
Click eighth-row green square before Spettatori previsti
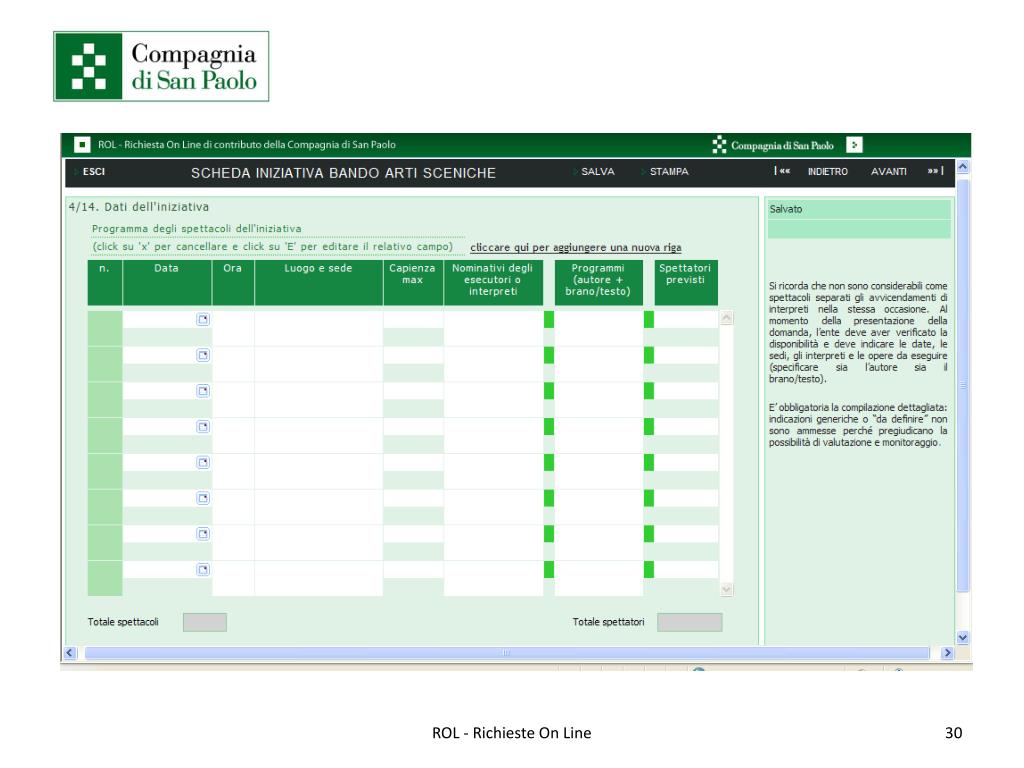coord(648,569)
